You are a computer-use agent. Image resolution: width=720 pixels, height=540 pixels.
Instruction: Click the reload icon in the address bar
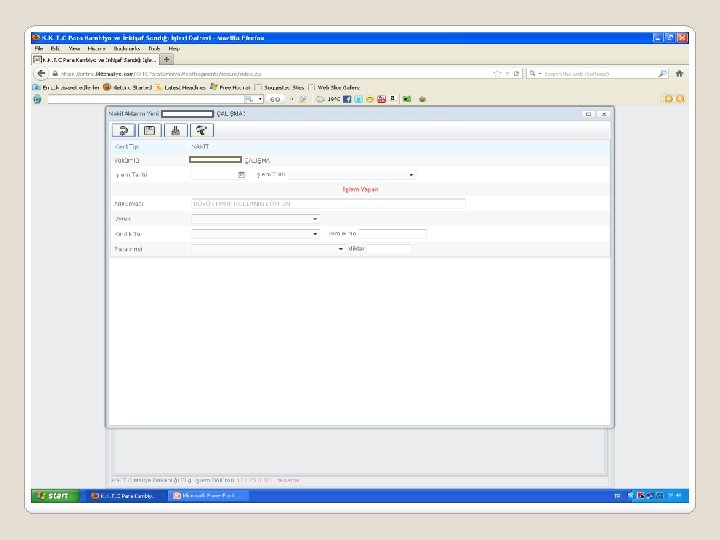pyautogui.click(x=516, y=73)
